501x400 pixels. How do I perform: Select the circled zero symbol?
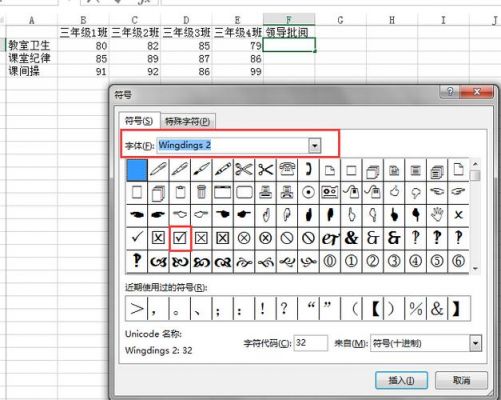(x=330, y=261)
